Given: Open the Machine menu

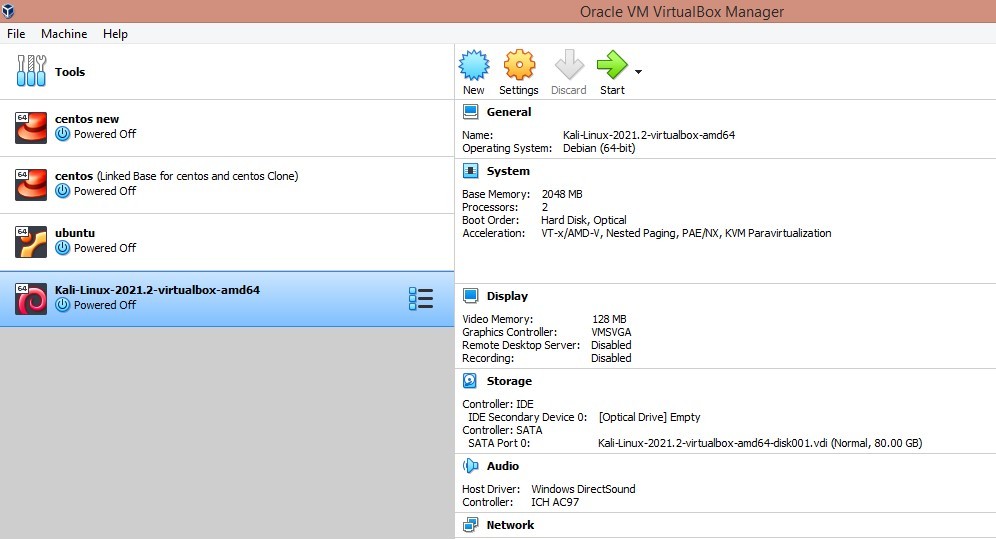Looking at the screenshot, I should tap(64, 34).
